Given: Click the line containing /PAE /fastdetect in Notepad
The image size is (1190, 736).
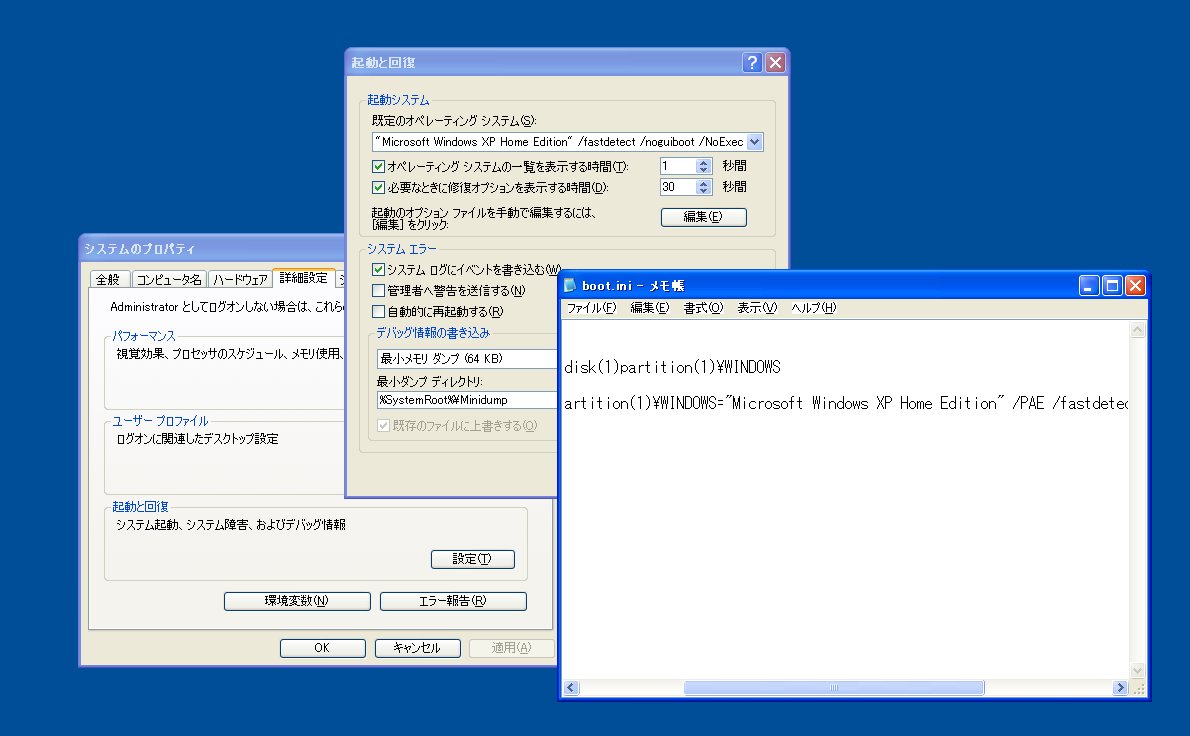Looking at the screenshot, I should pos(846,403).
